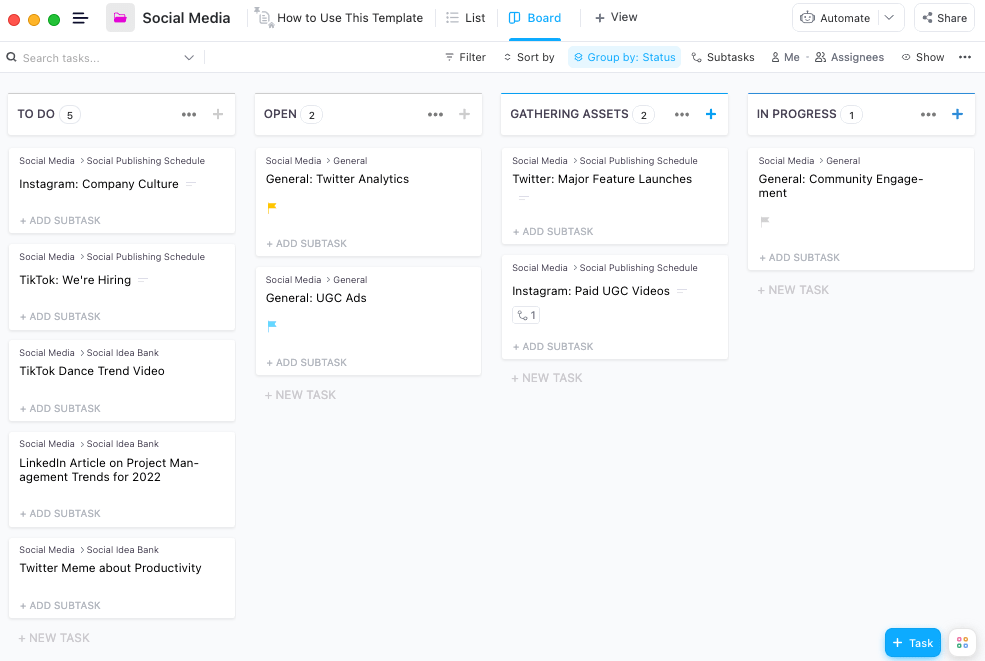Click the hamburger sidebar menu icon

pyautogui.click(x=81, y=18)
